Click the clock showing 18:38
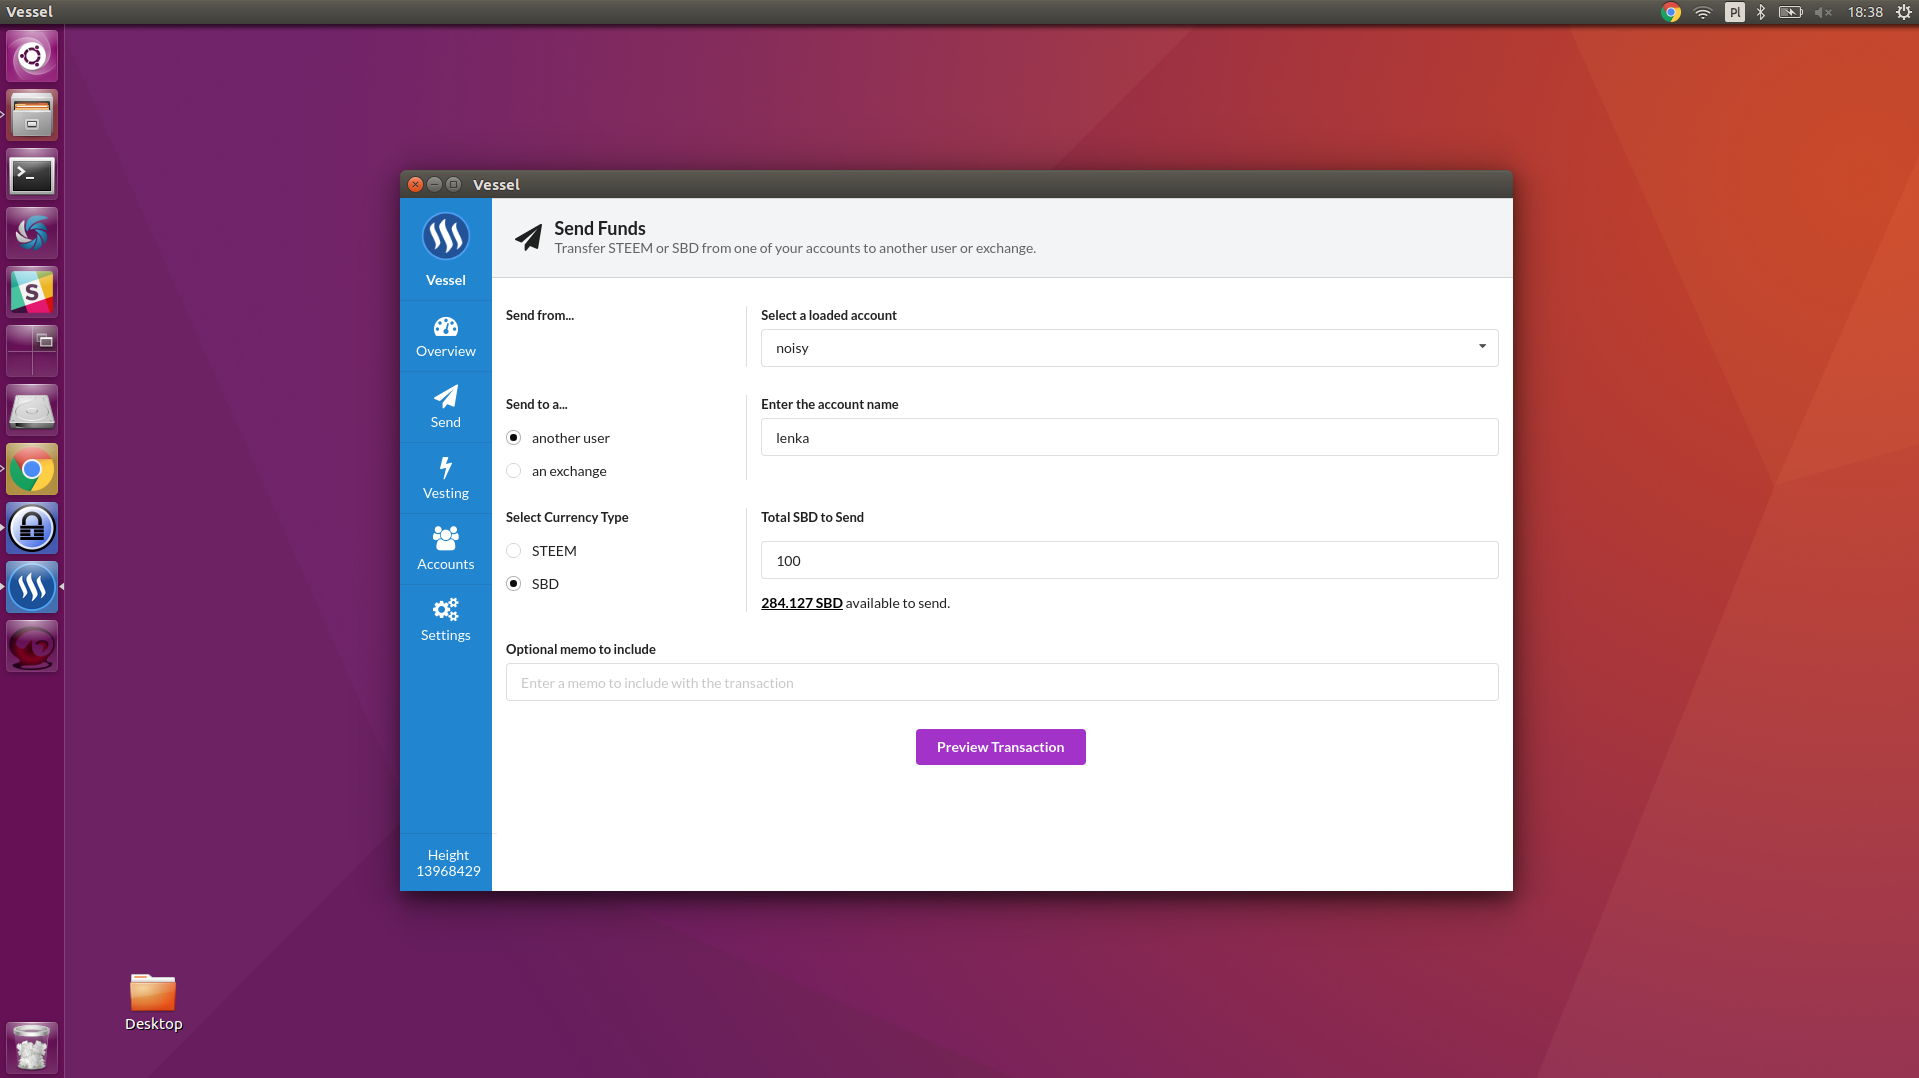 1865,12
